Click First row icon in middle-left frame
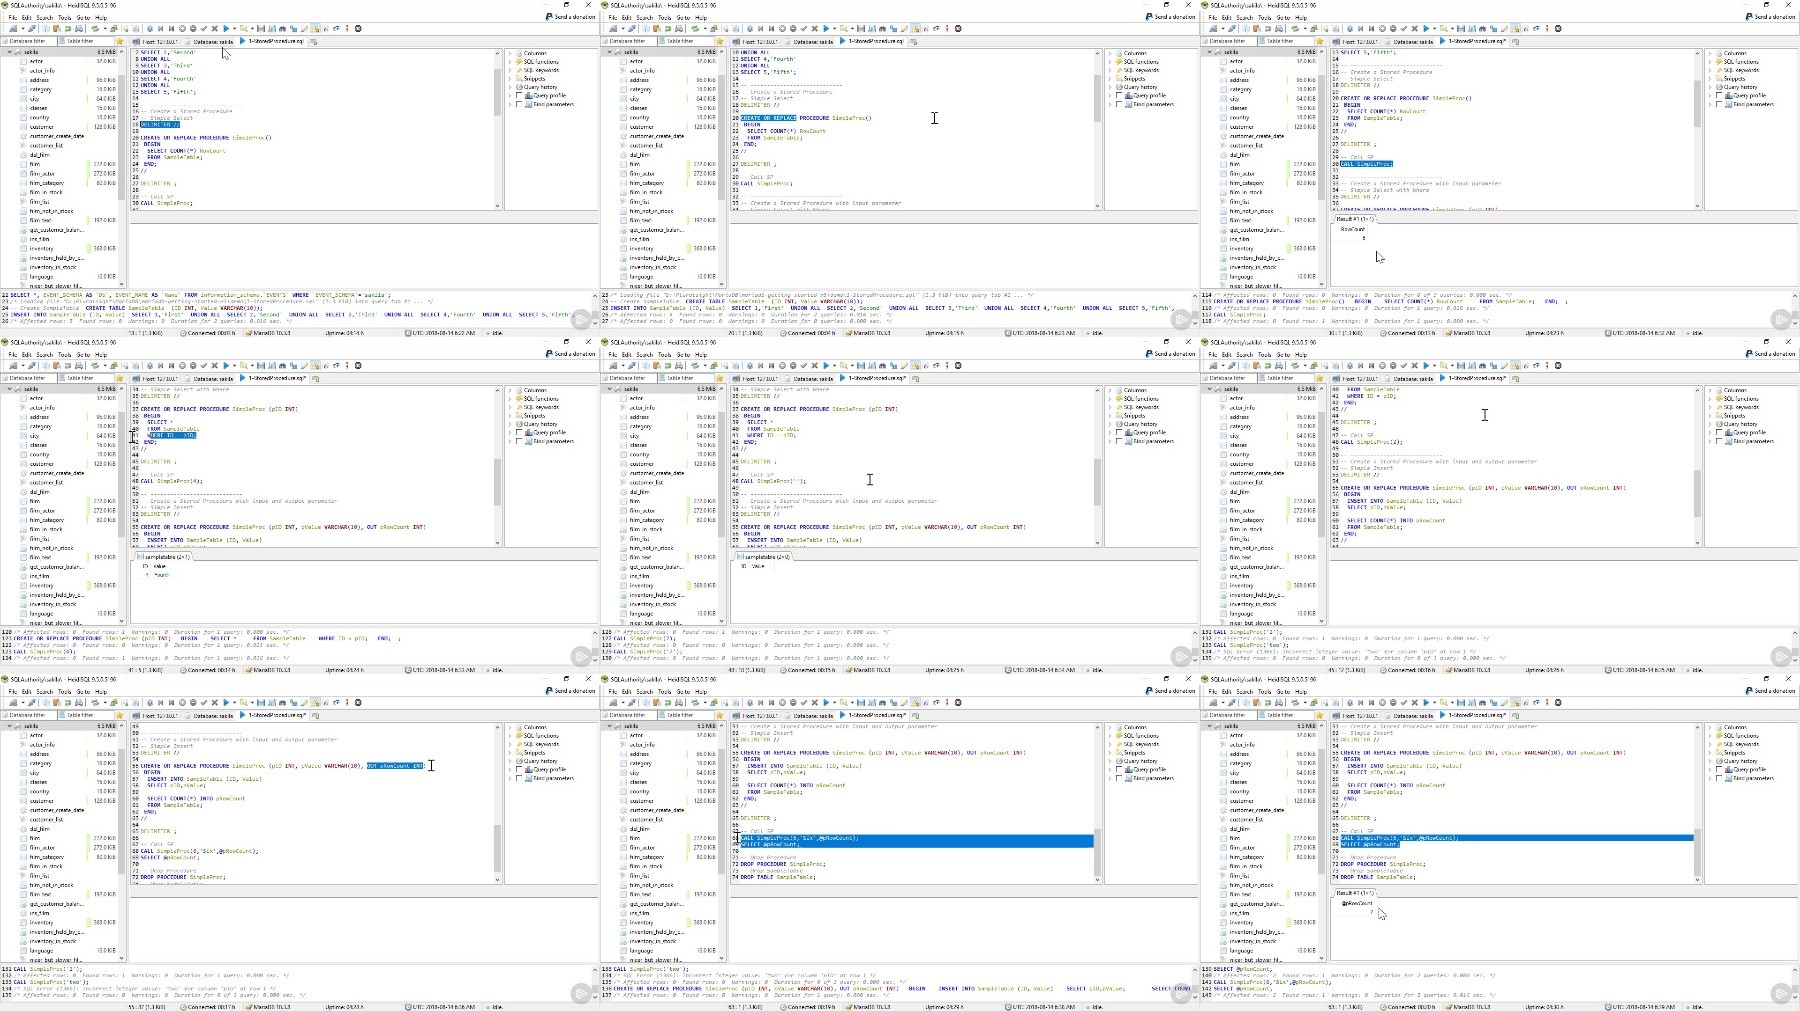Viewport: 1800px width, 1011px height. pos(160,365)
